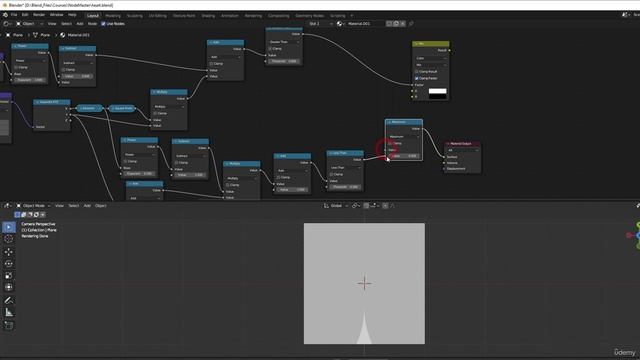Select the Scale tool in viewport toolbar
Image resolution: width=640 pixels, height=360 pixels.
[x=9, y=276]
